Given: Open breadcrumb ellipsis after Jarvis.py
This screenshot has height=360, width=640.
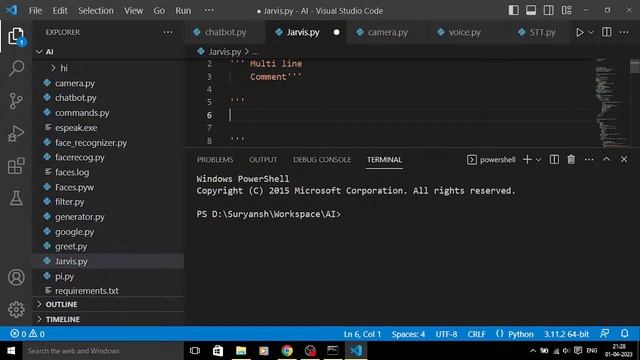Looking at the screenshot, I should 255,52.
